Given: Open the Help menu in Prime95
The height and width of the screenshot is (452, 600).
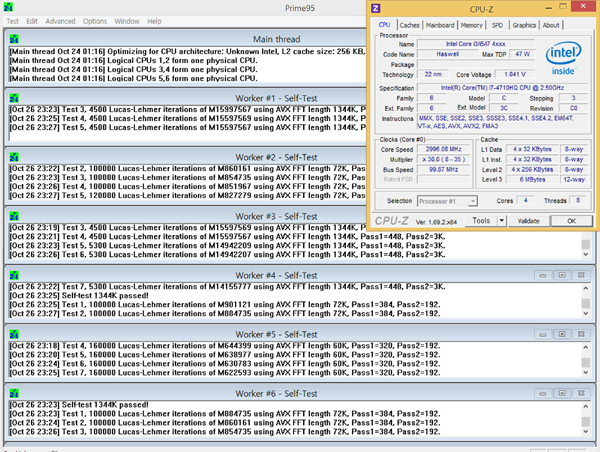Looking at the screenshot, I should (x=155, y=21).
